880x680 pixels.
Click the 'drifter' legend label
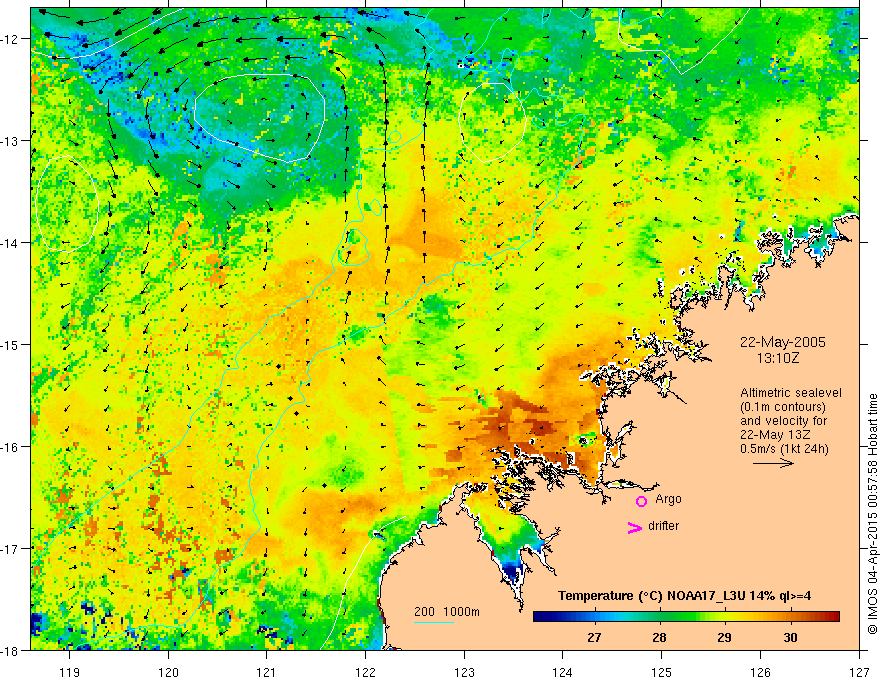pos(663,526)
